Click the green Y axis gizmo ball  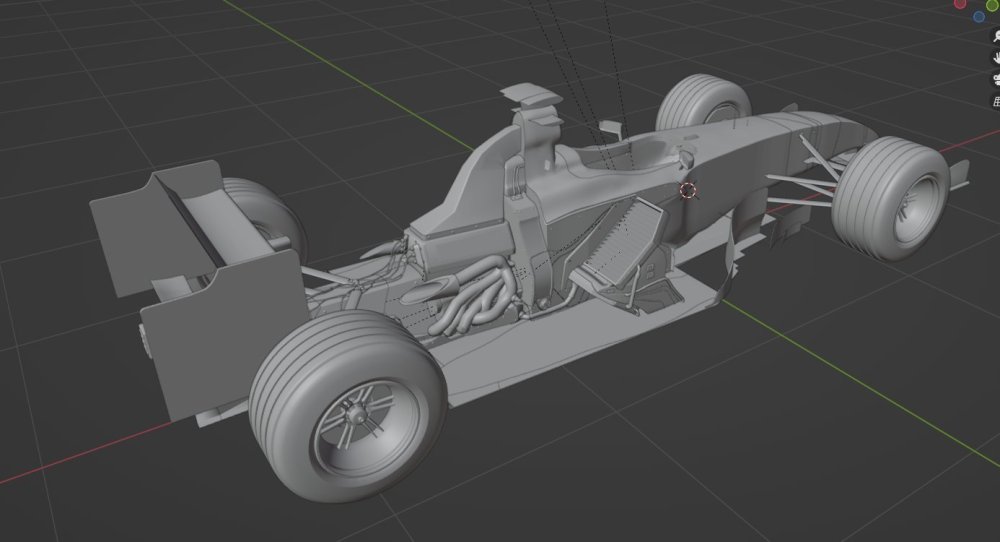coord(992,3)
